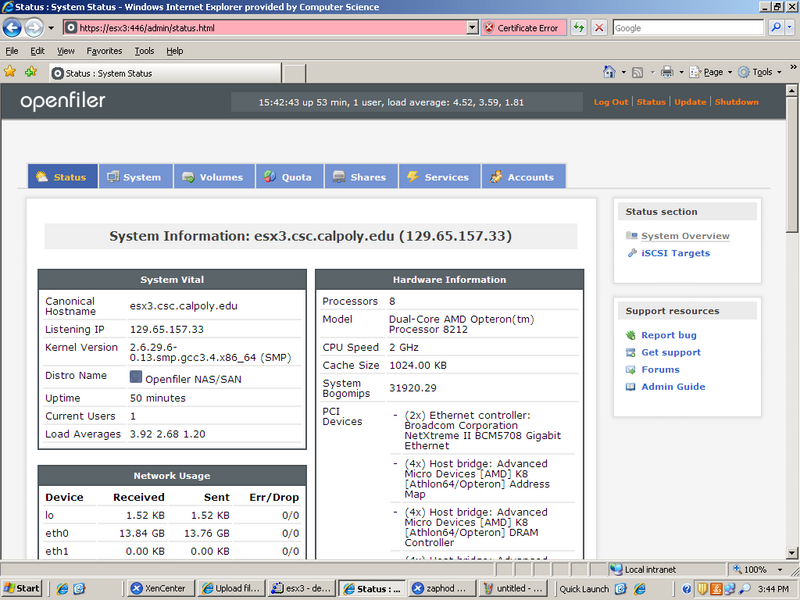Viewport: 800px width, 600px height.
Task: Click the Update link
Action: [x=690, y=102]
